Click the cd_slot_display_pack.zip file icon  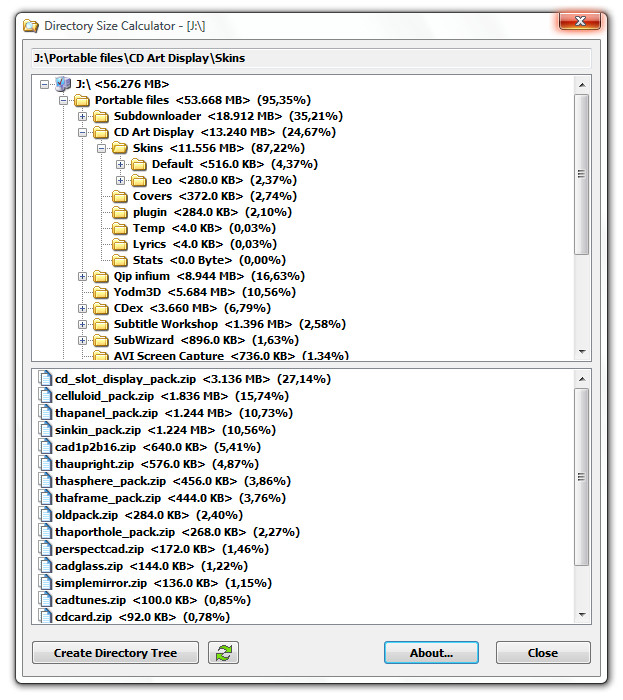point(45,379)
